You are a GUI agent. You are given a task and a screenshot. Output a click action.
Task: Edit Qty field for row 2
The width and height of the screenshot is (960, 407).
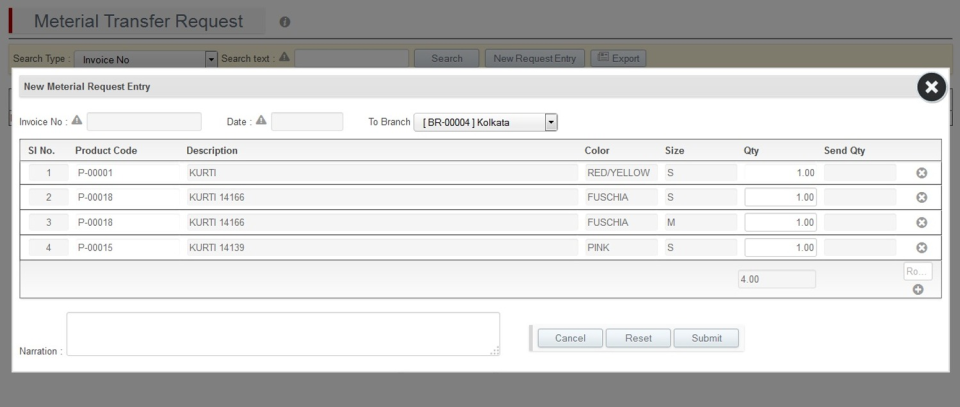781,197
